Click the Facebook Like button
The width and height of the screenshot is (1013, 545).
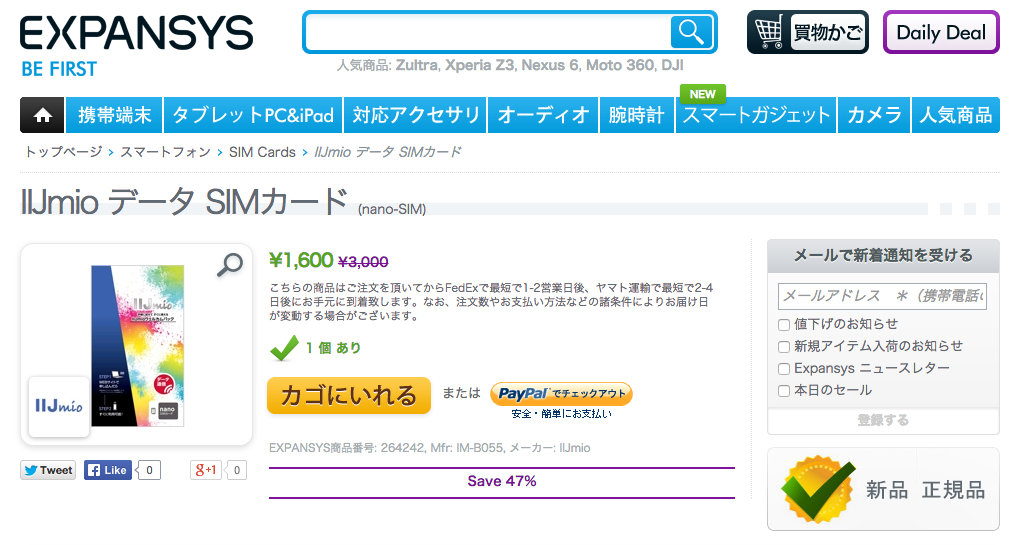(x=108, y=470)
